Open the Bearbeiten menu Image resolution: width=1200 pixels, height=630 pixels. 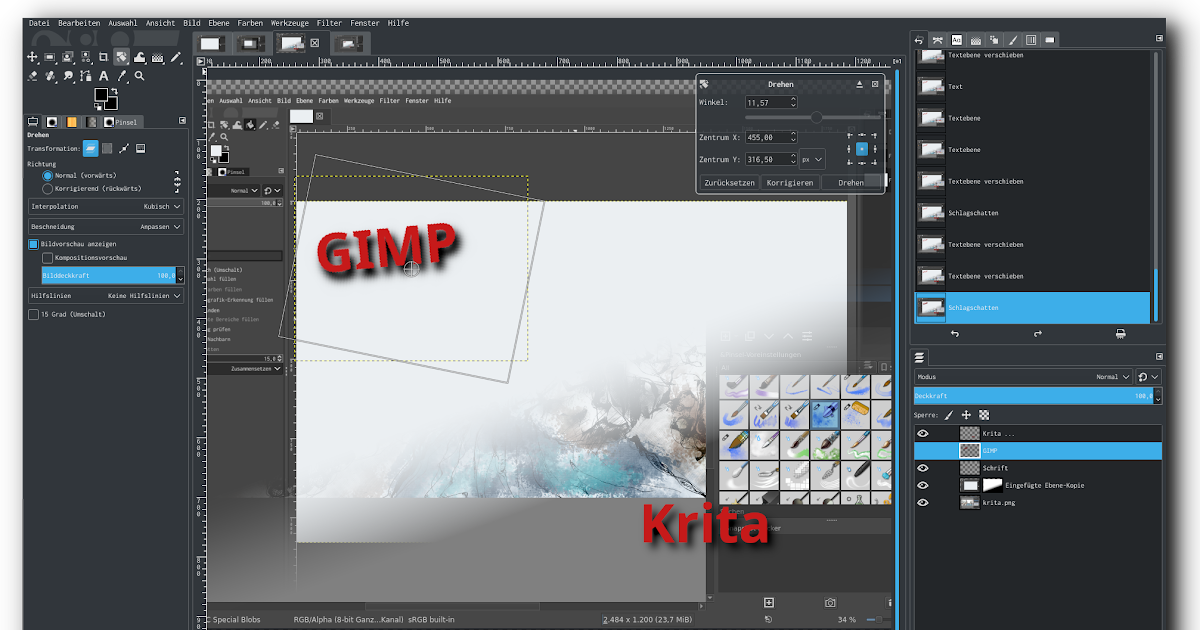[79, 22]
